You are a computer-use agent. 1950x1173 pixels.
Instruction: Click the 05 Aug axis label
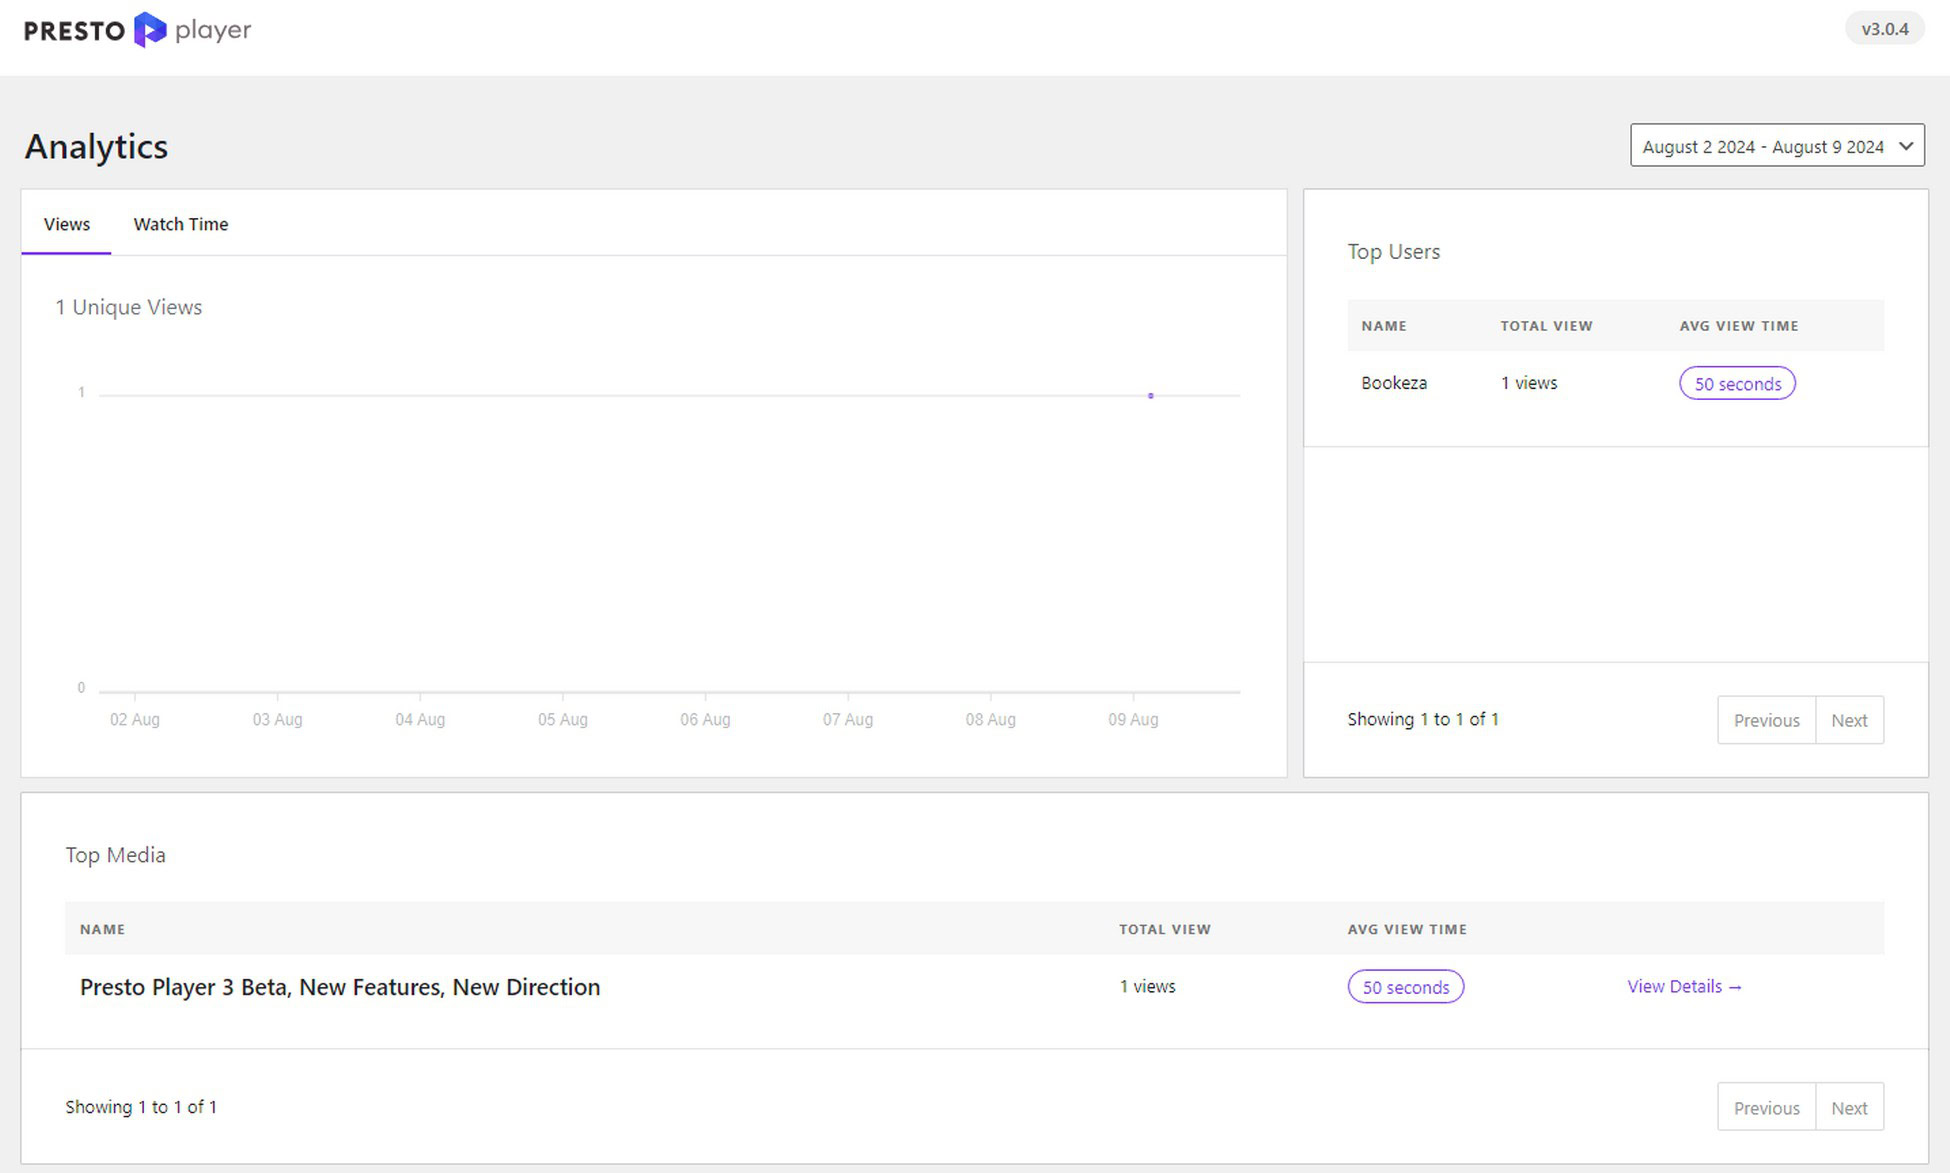[x=563, y=719]
